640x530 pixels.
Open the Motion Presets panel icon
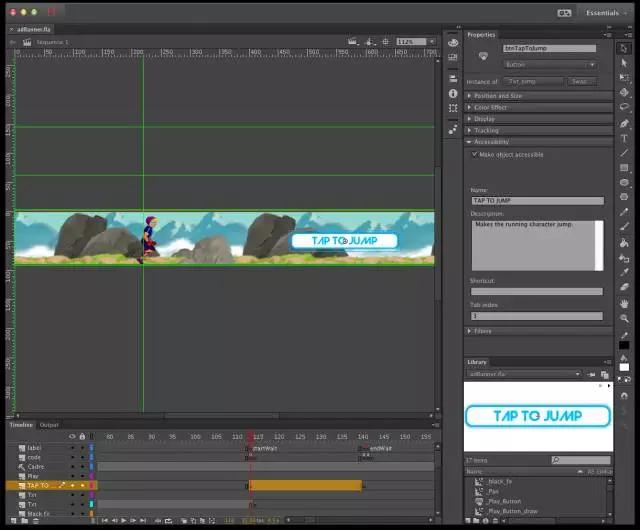[453, 129]
